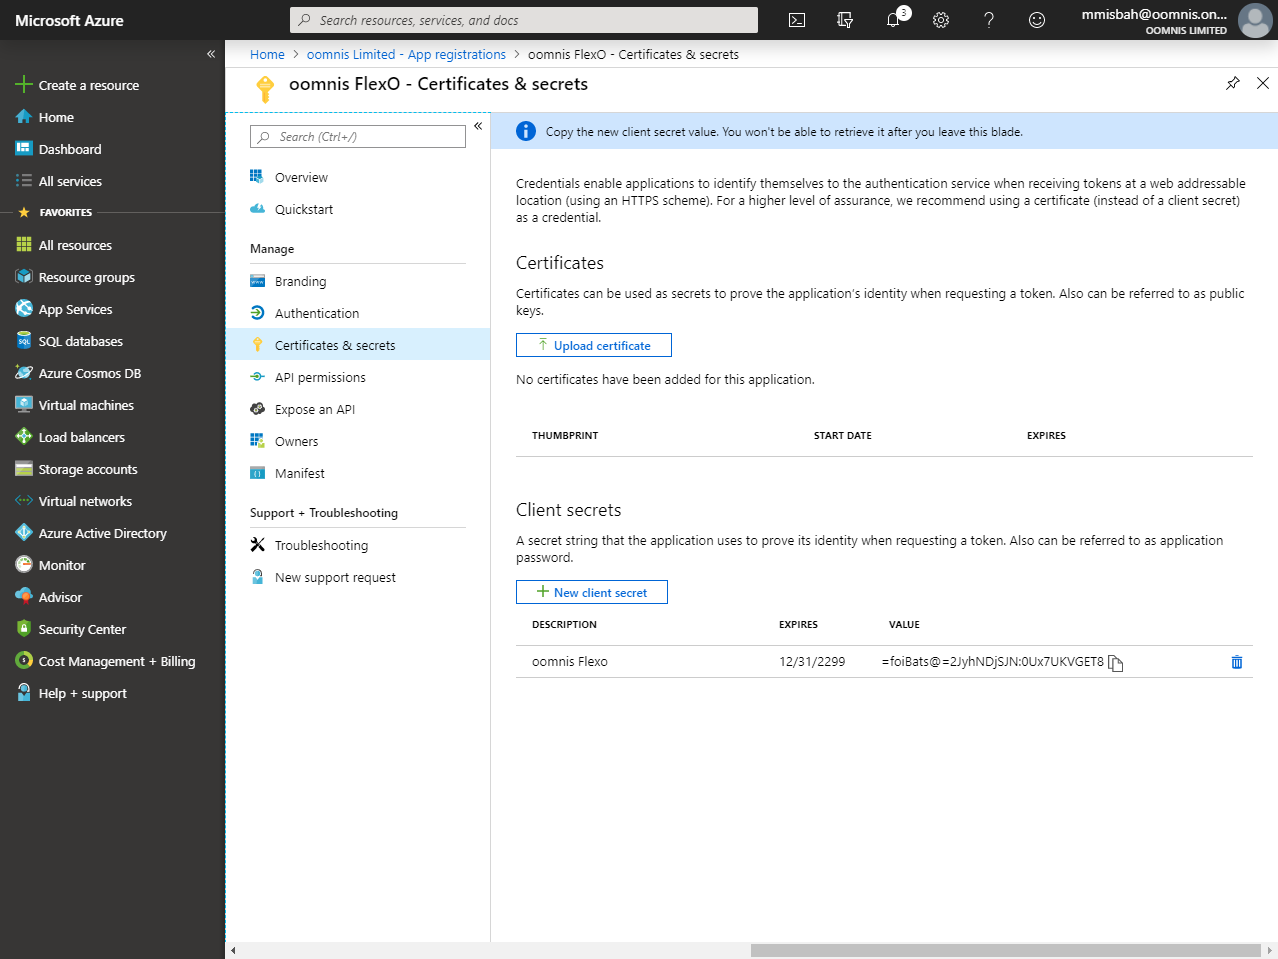This screenshot has height=959, width=1278.
Task: Click the Upload certificate button
Action: point(594,345)
